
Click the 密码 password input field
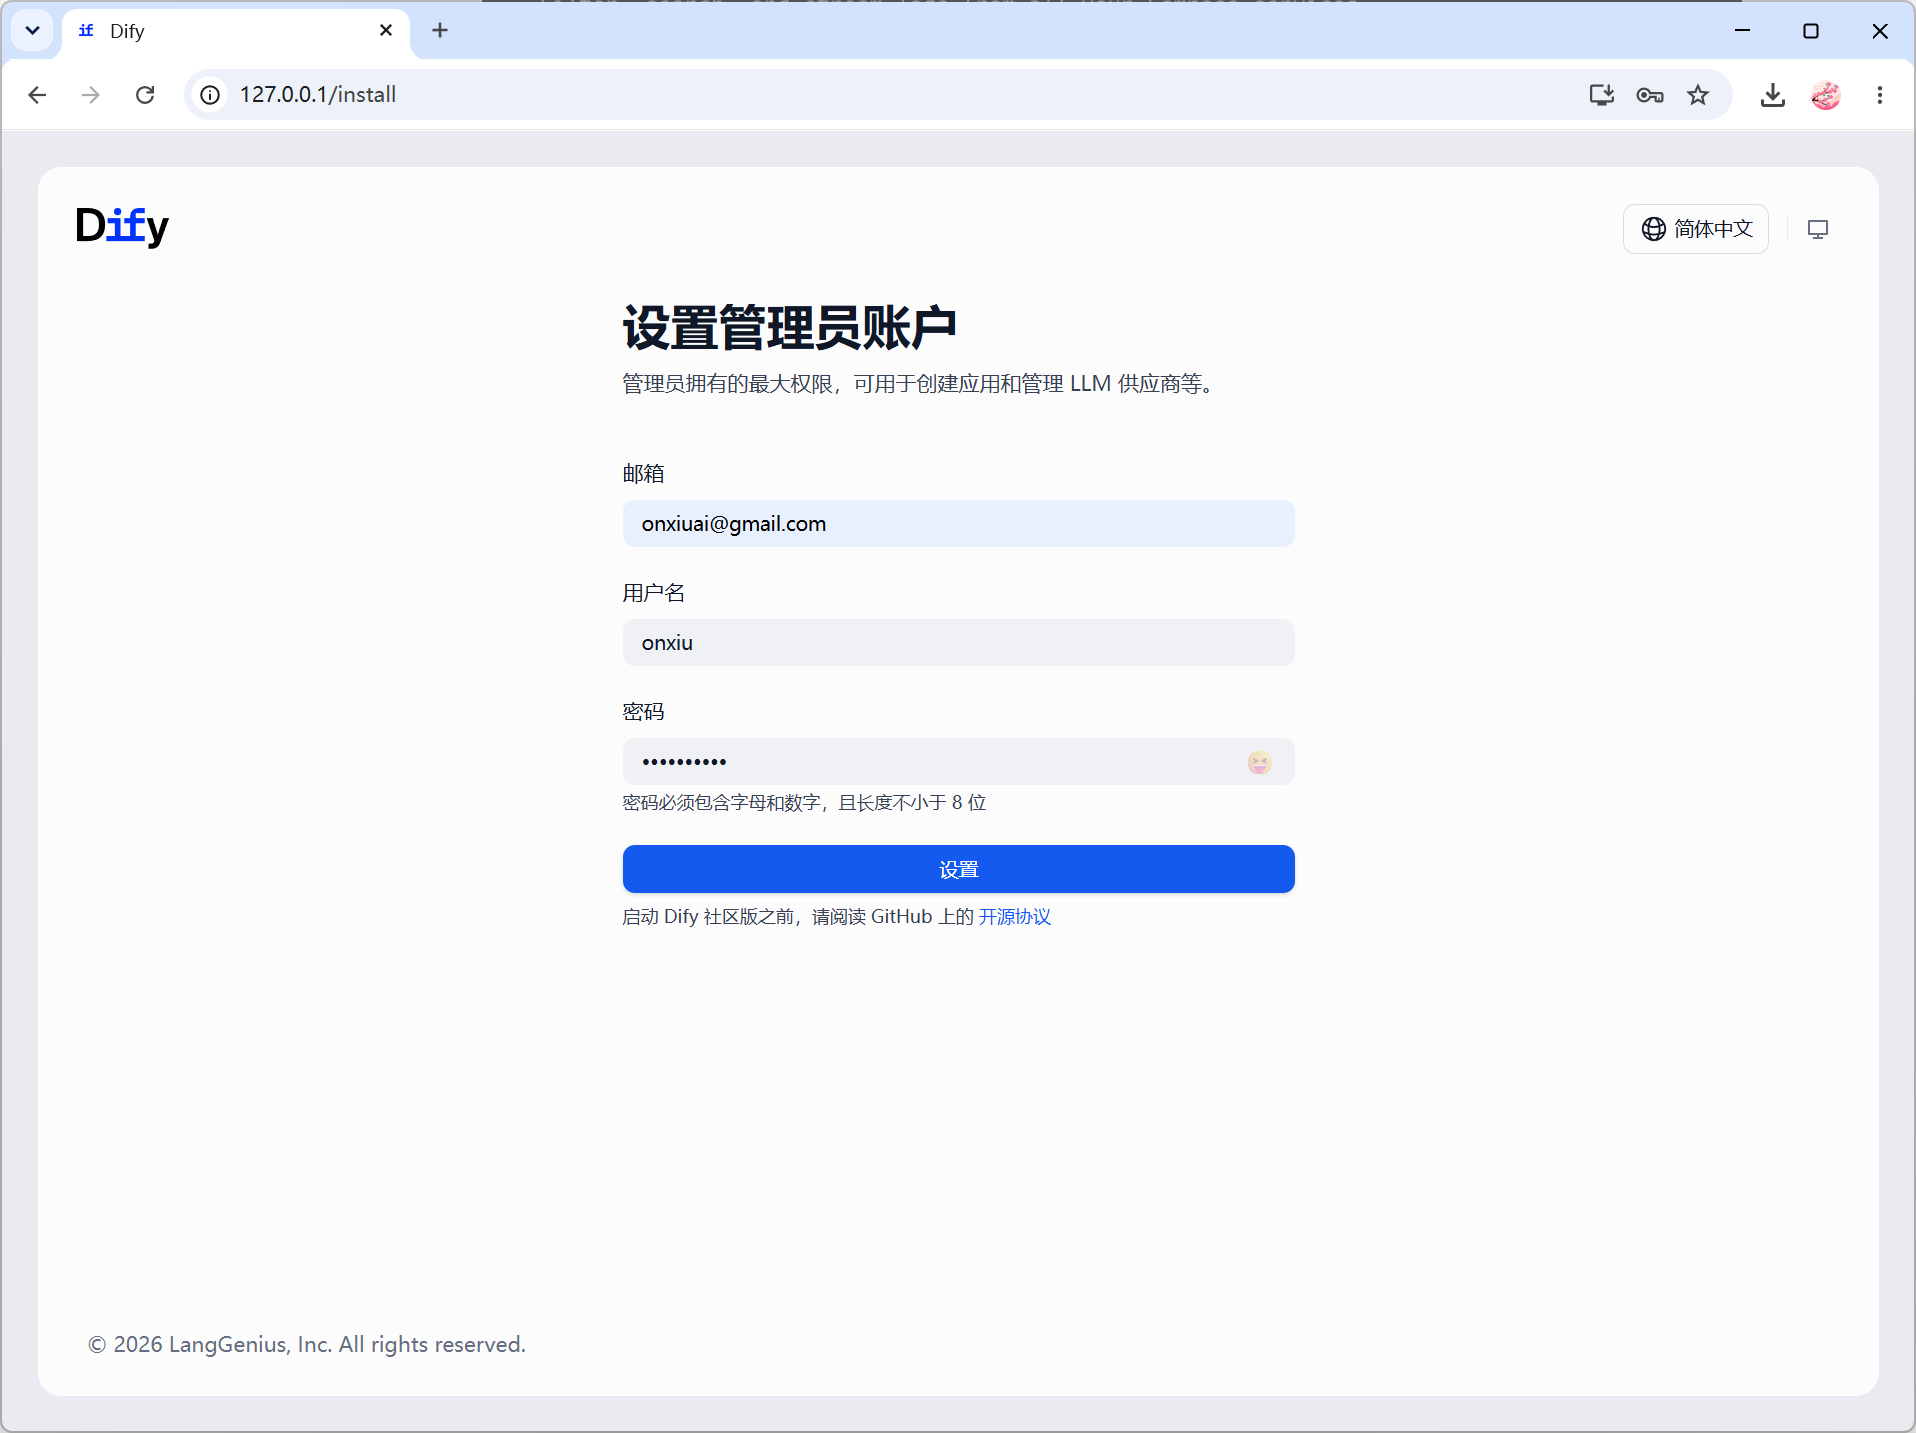958,762
